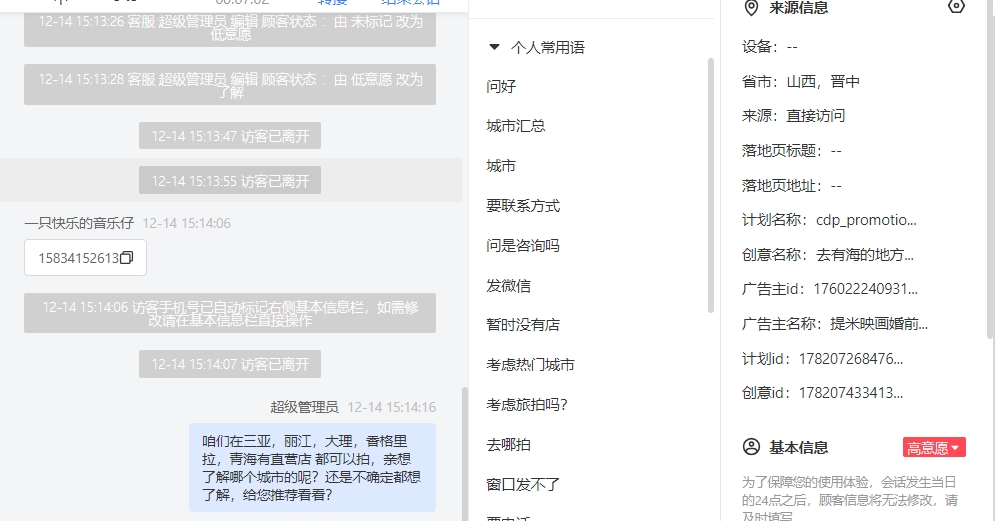Image resolution: width=995 pixels, height=521 pixels.
Task: Pick the 要联系方式 quick phrase
Action: 524,206
